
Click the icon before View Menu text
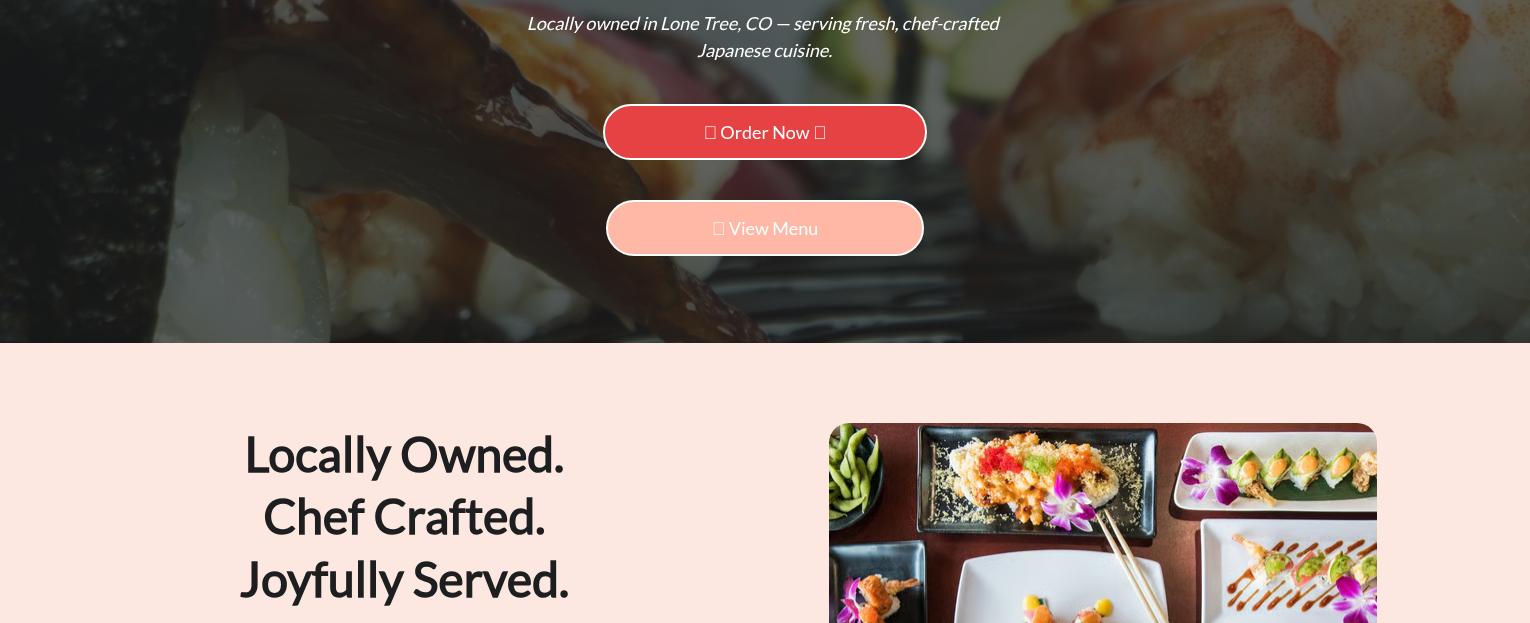[x=718, y=228]
